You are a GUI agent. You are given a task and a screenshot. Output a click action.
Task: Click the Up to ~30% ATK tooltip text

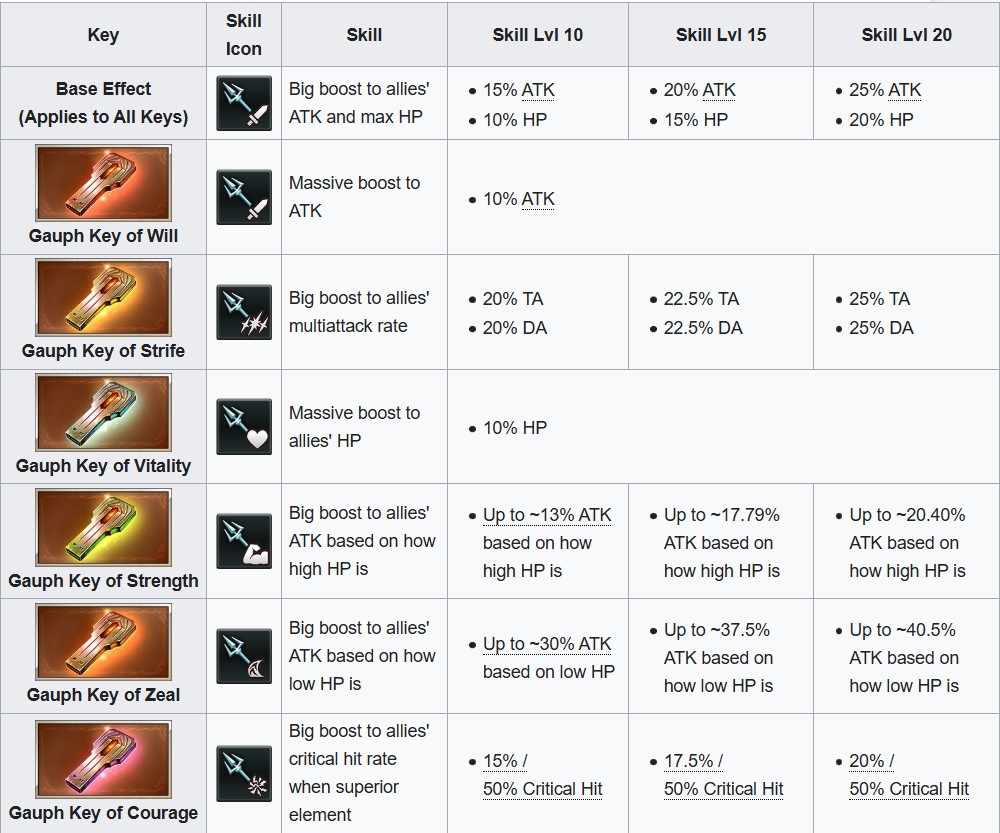click(547, 644)
